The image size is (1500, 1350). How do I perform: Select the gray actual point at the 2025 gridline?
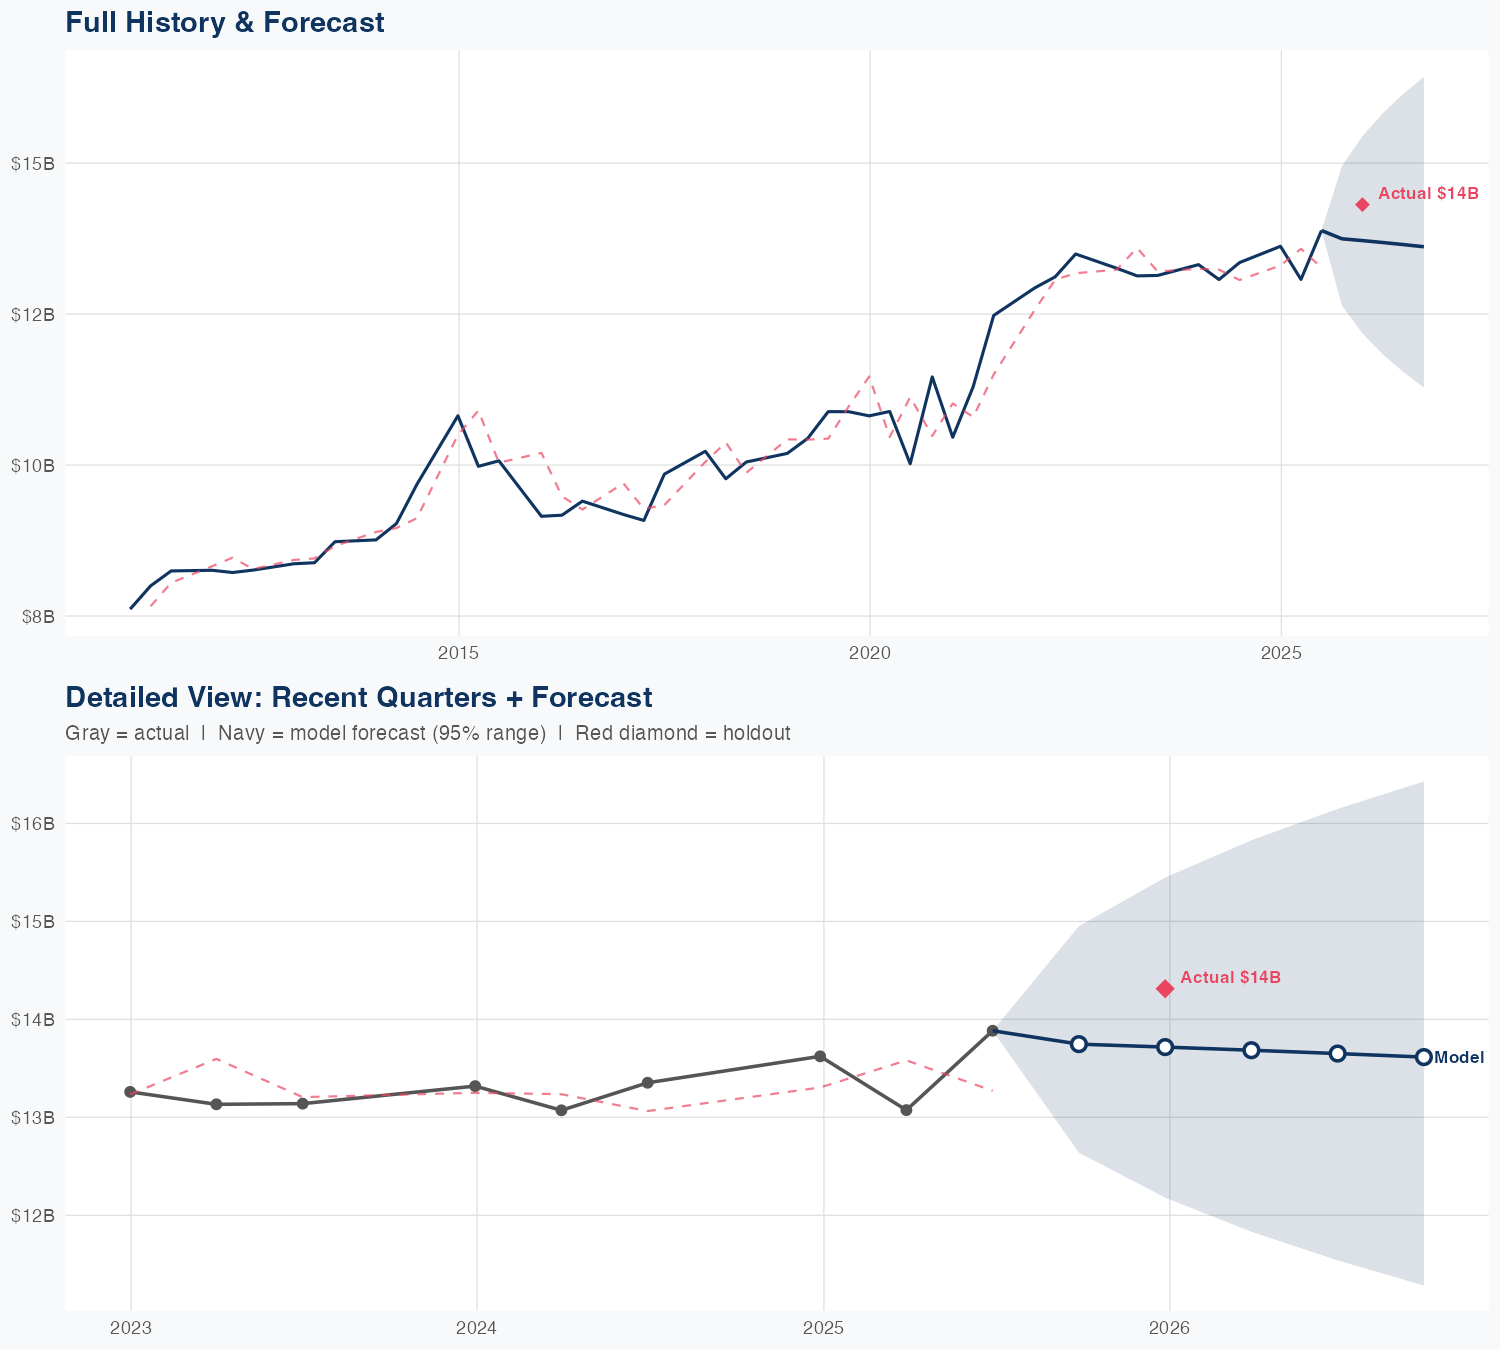[x=820, y=1056]
